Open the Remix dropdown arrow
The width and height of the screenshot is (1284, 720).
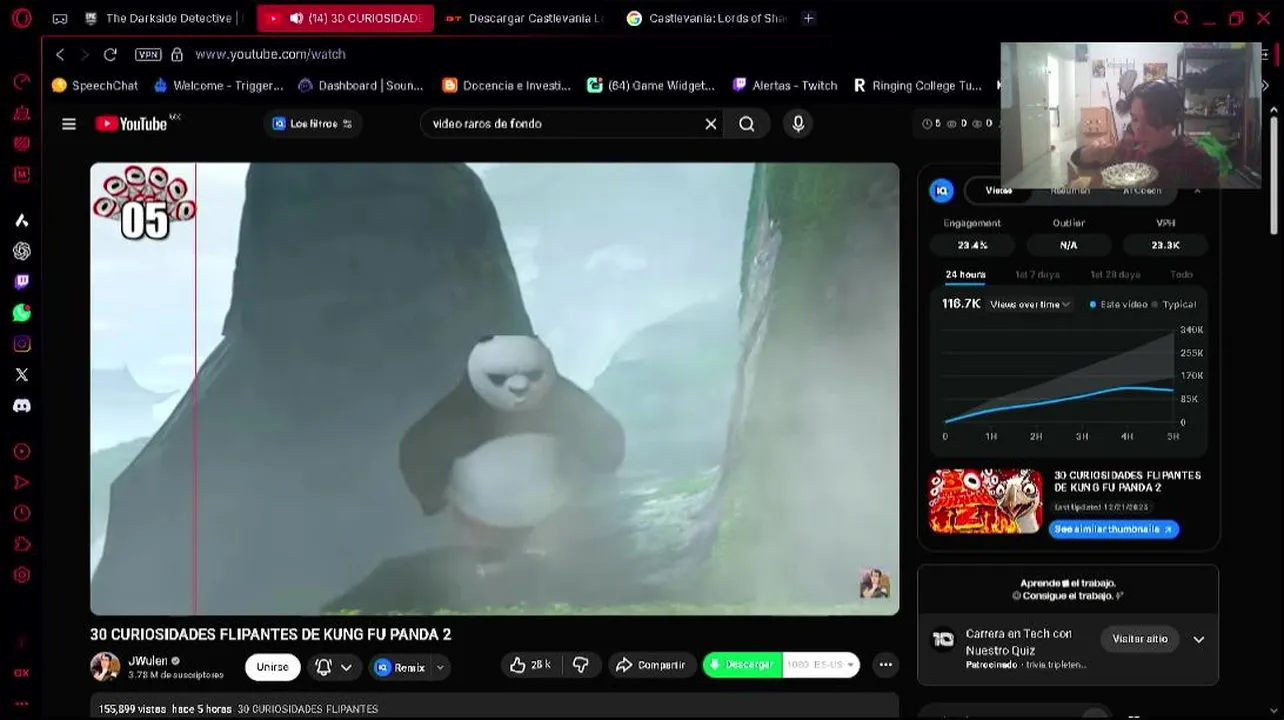pyautogui.click(x=440, y=667)
